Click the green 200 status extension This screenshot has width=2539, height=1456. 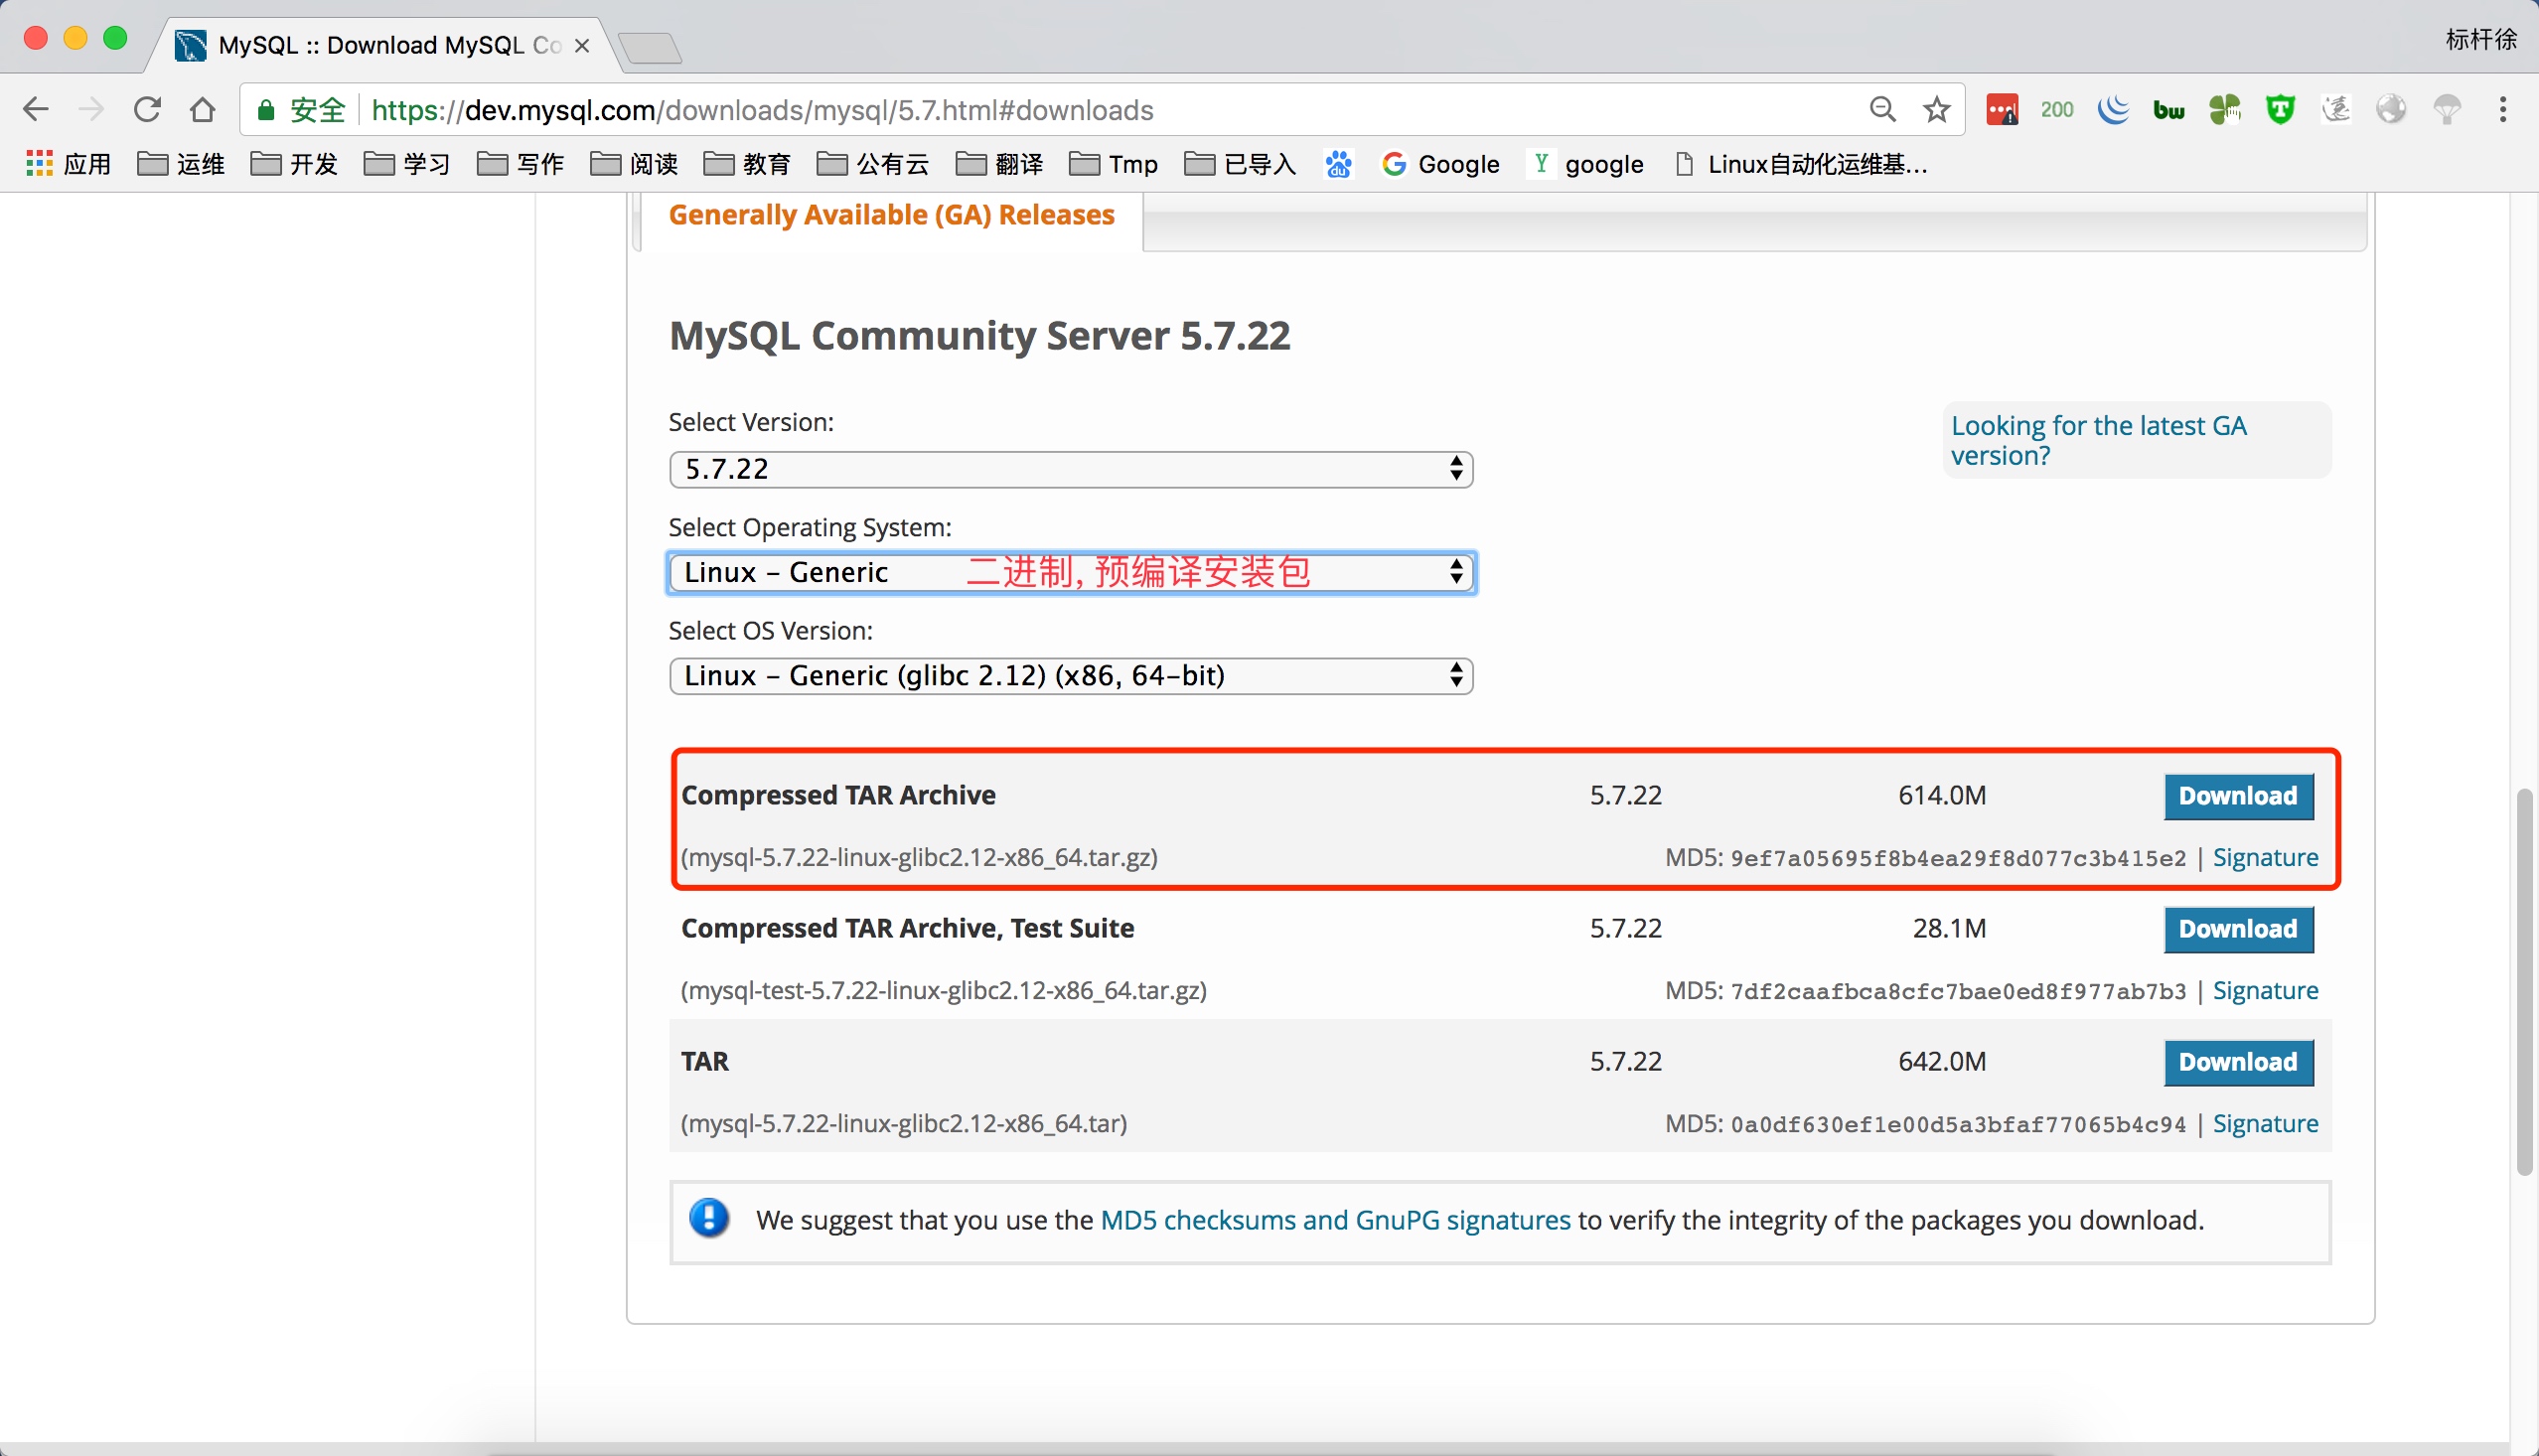2057,109
